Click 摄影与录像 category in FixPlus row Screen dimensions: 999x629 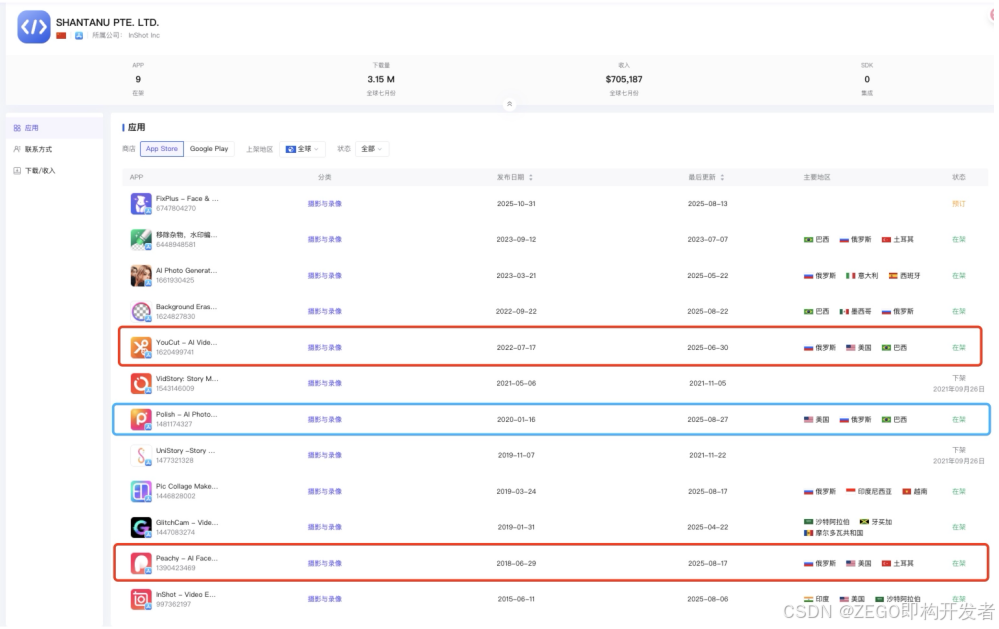point(325,204)
